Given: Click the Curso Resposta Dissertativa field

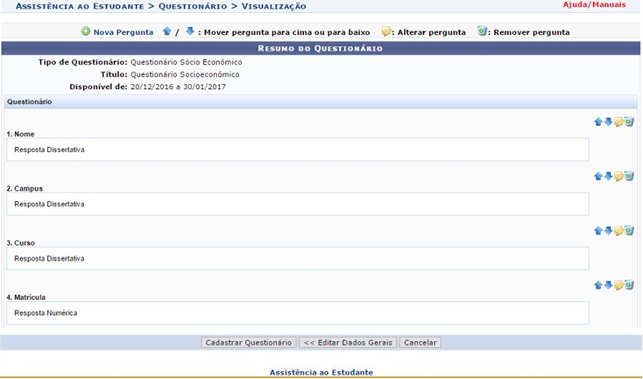Looking at the screenshot, I should [298, 258].
